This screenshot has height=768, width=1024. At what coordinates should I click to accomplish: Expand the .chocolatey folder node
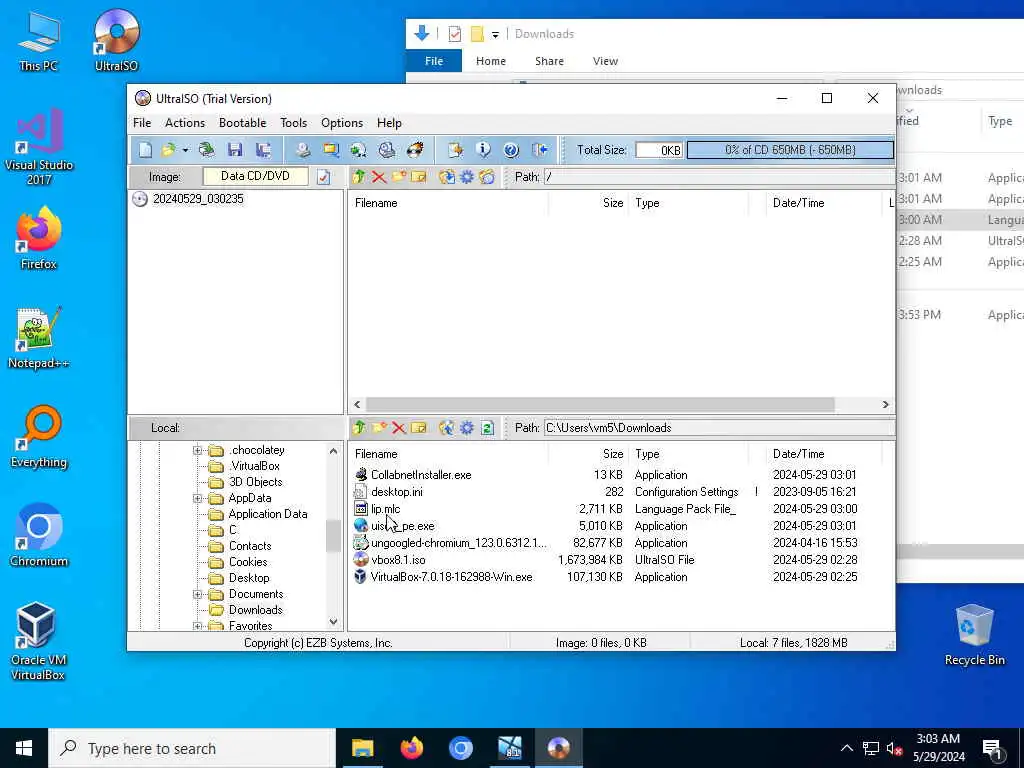[x=197, y=450]
